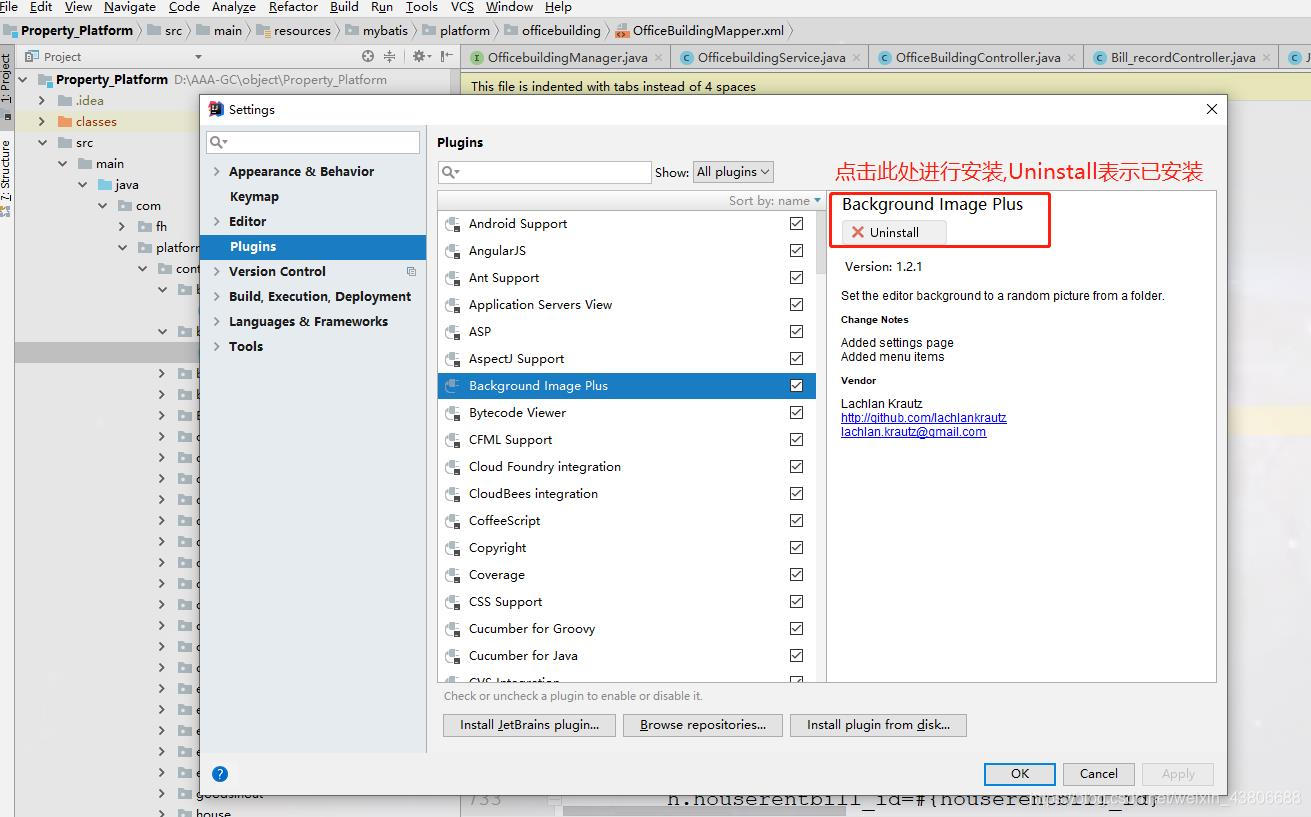Open the Sort by name dropdown

pos(775,201)
